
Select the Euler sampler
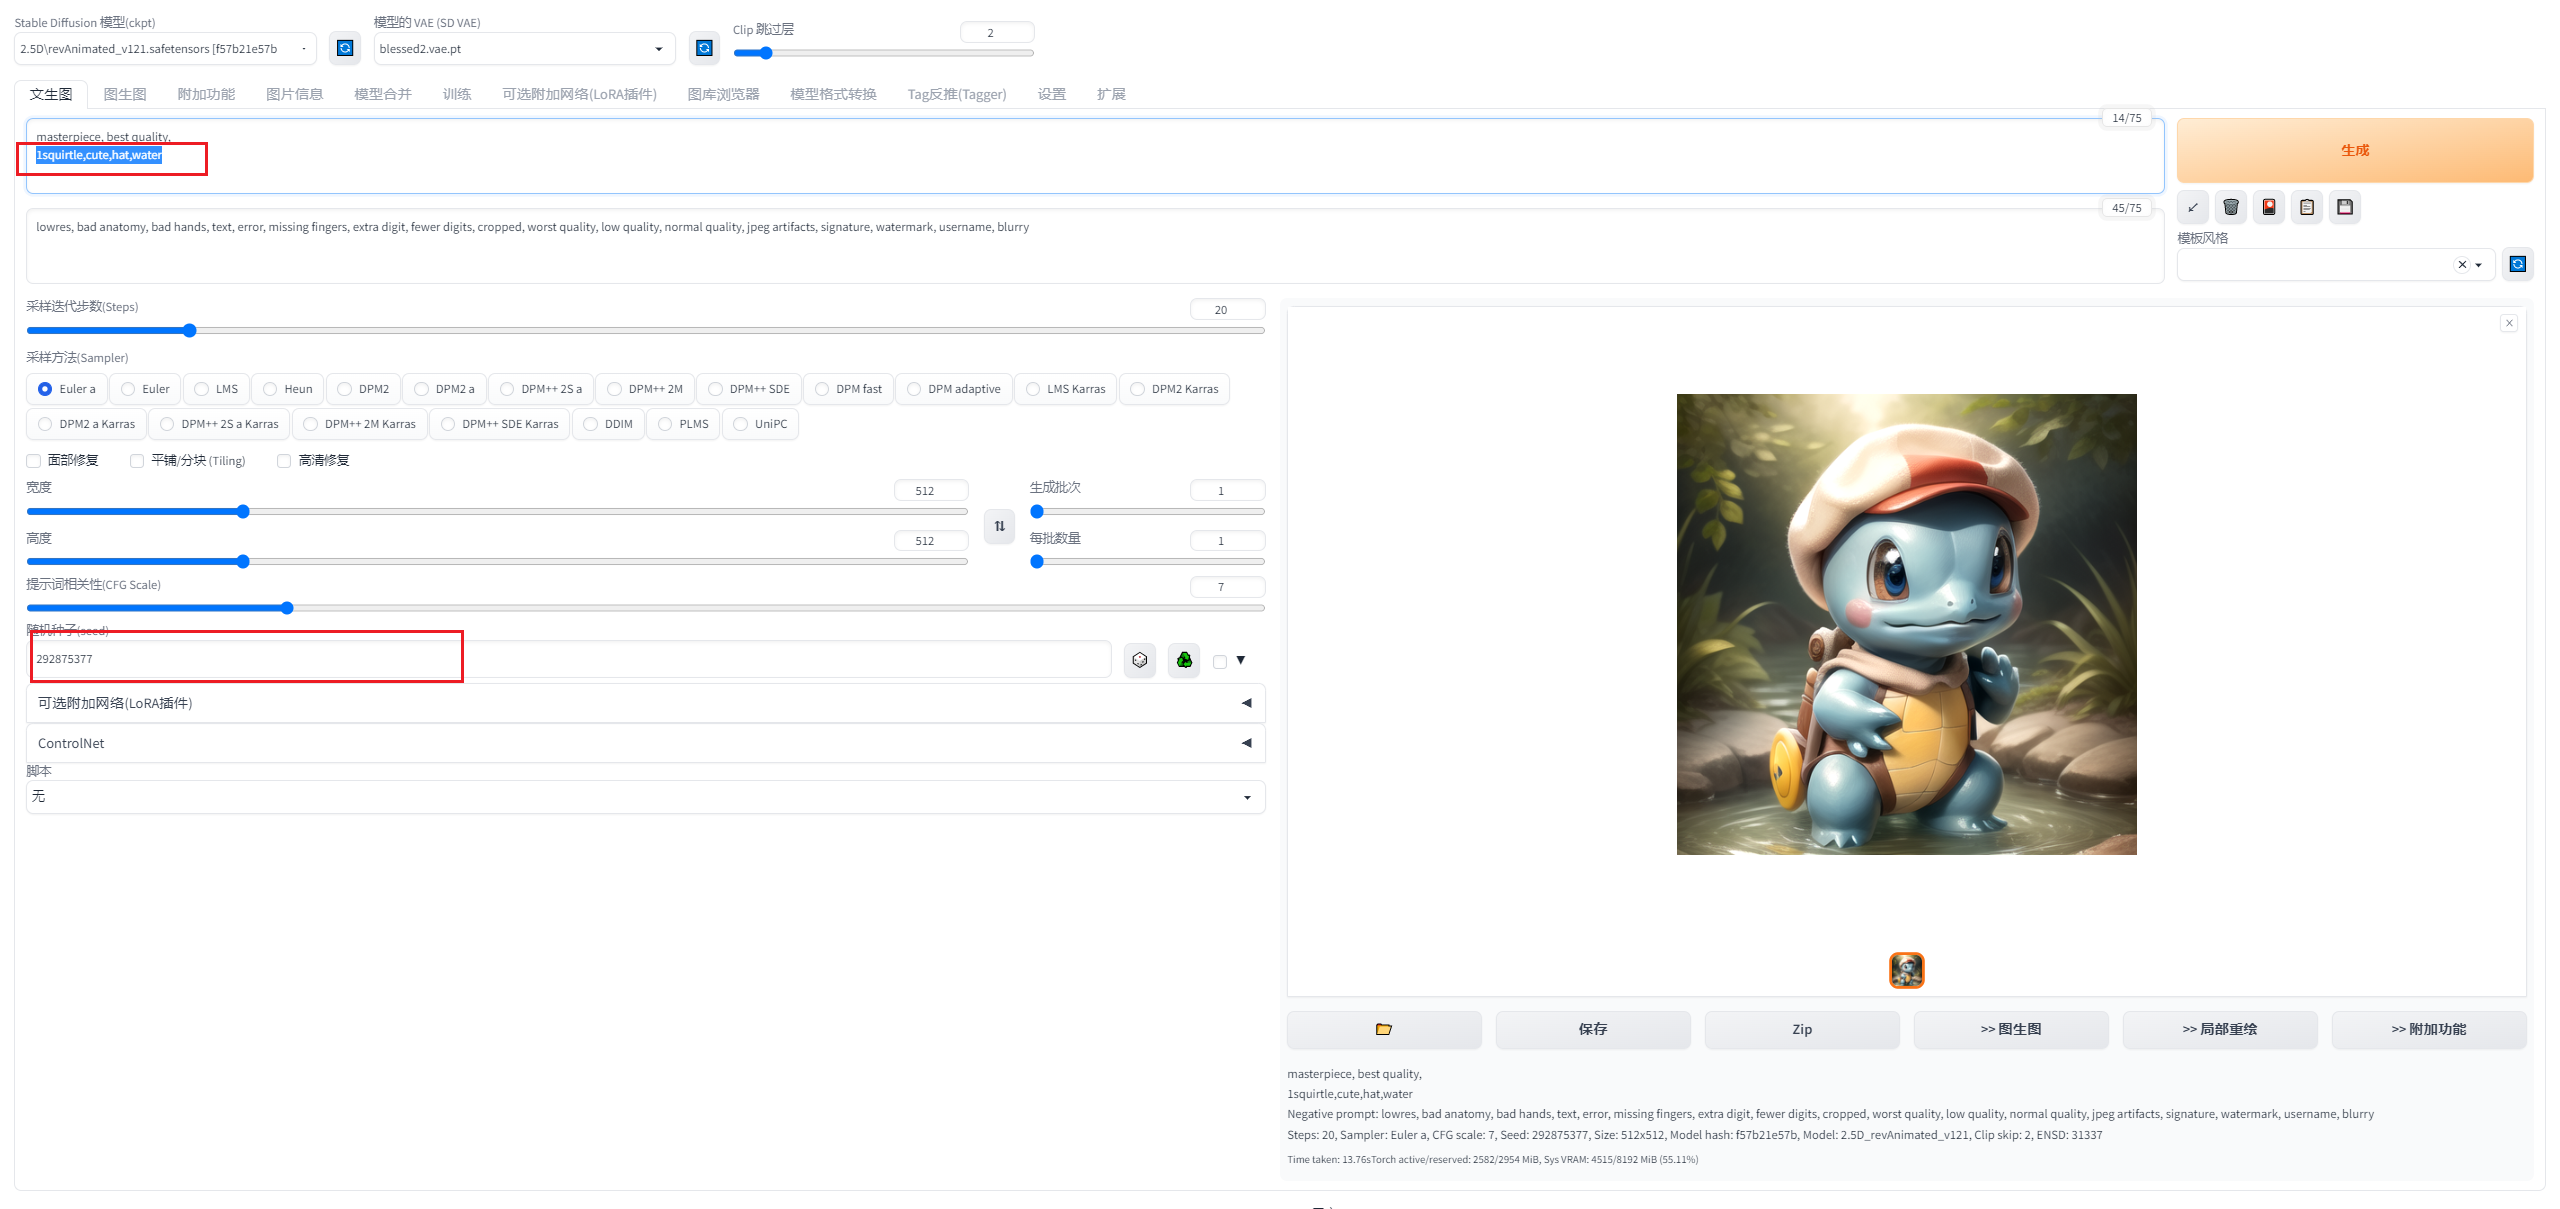point(145,389)
